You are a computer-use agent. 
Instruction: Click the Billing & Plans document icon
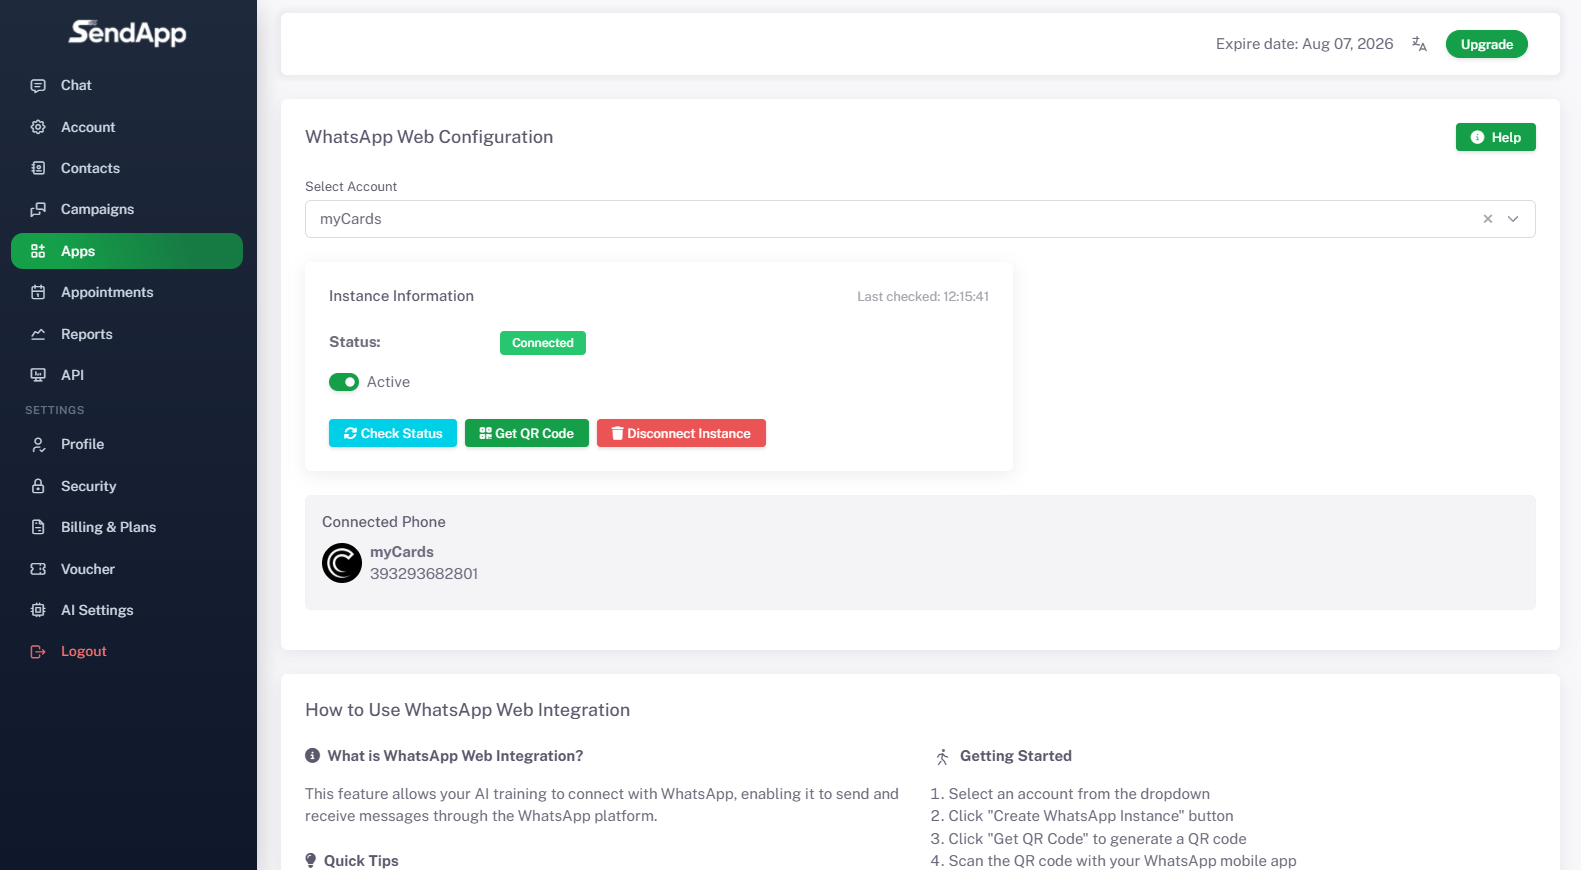pos(38,527)
